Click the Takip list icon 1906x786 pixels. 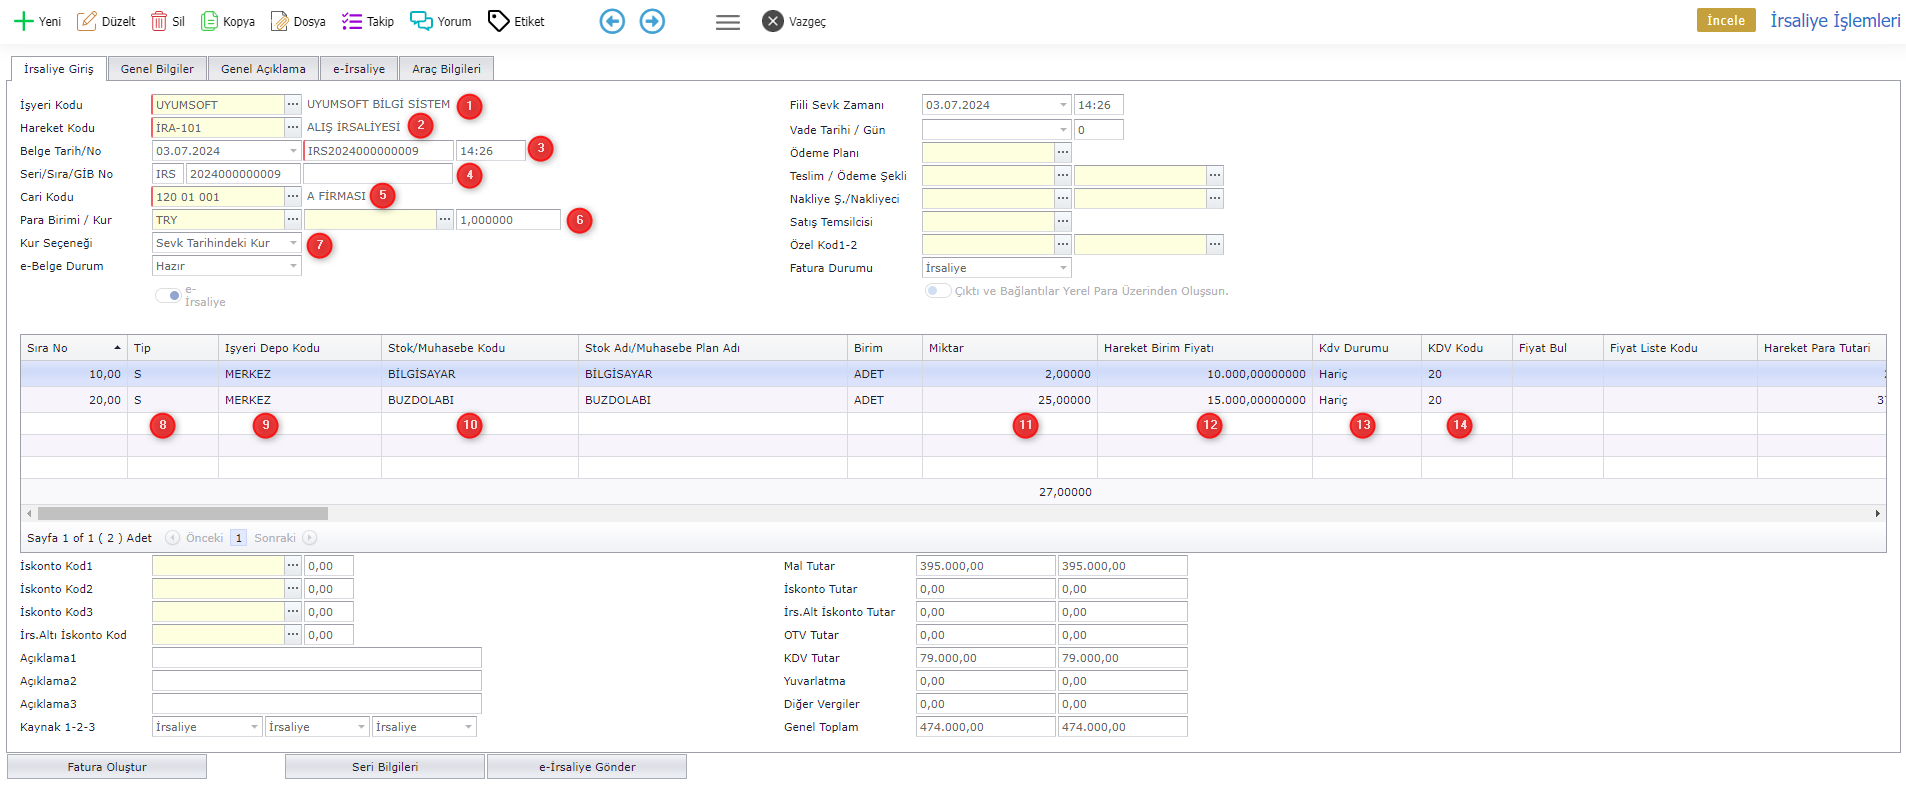click(352, 21)
